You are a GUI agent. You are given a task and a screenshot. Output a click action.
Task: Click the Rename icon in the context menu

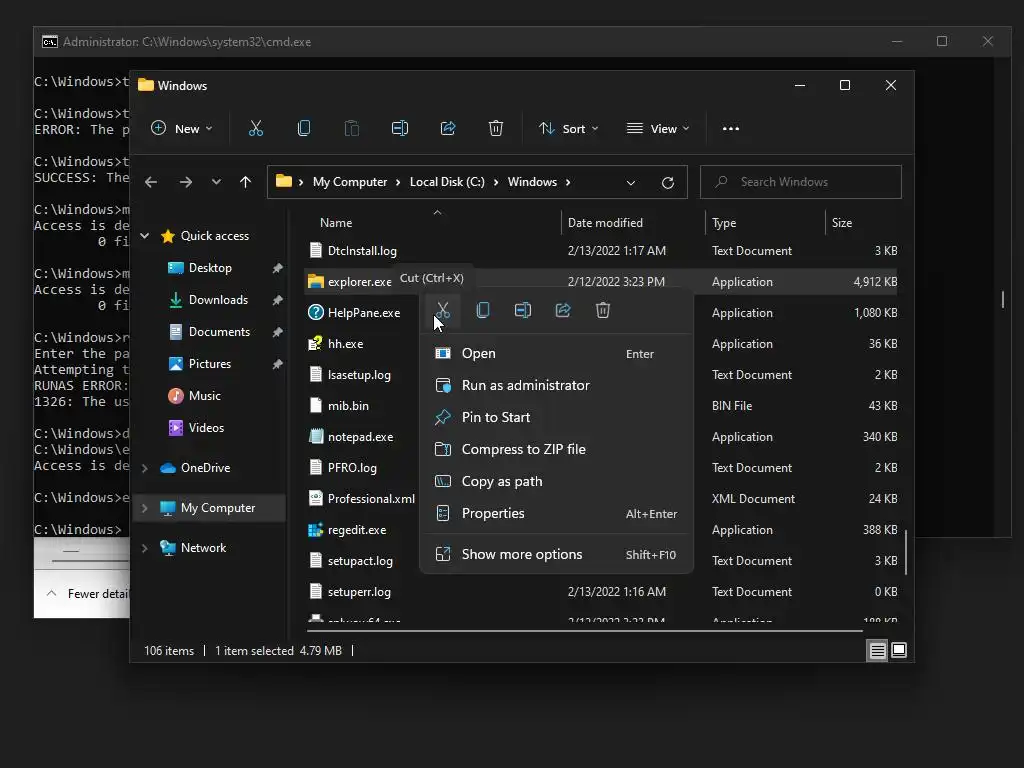coord(523,310)
